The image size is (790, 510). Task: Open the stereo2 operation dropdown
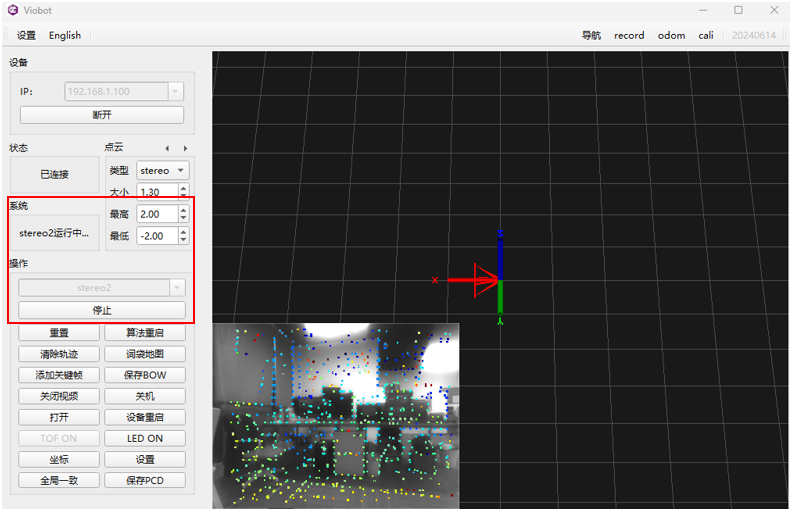point(178,288)
